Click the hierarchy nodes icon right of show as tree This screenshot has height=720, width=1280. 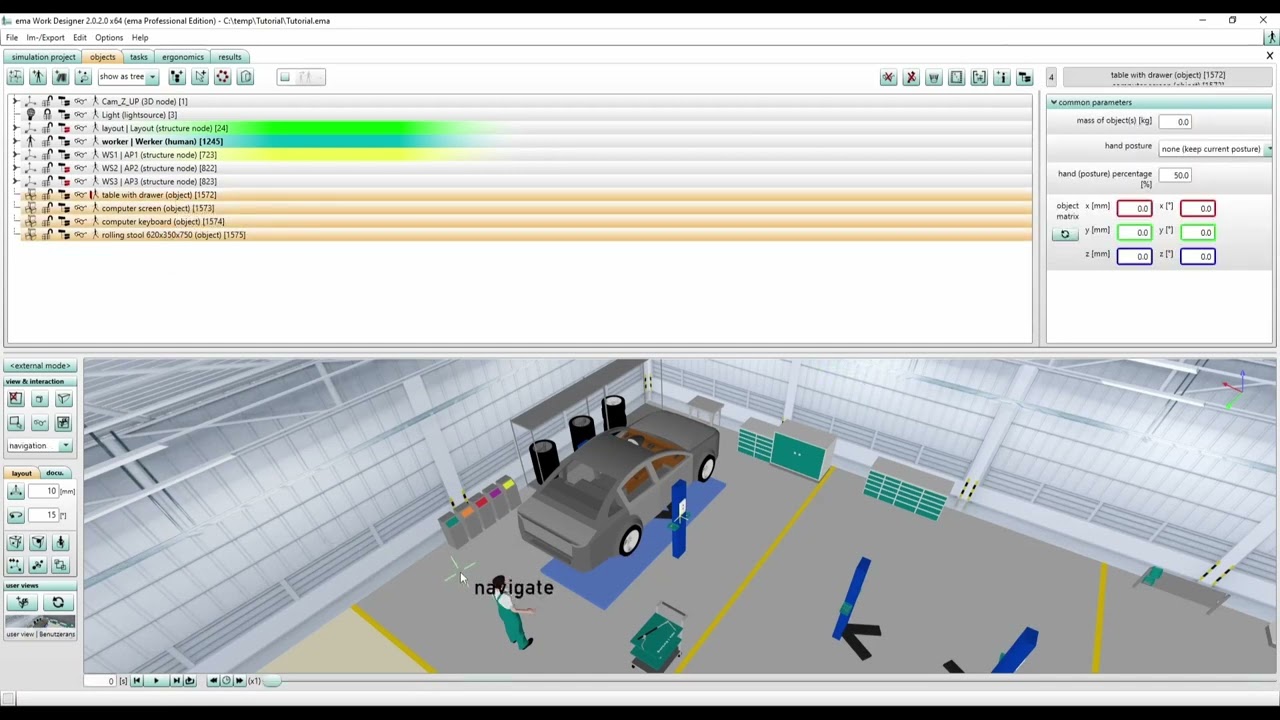(x=177, y=77)
